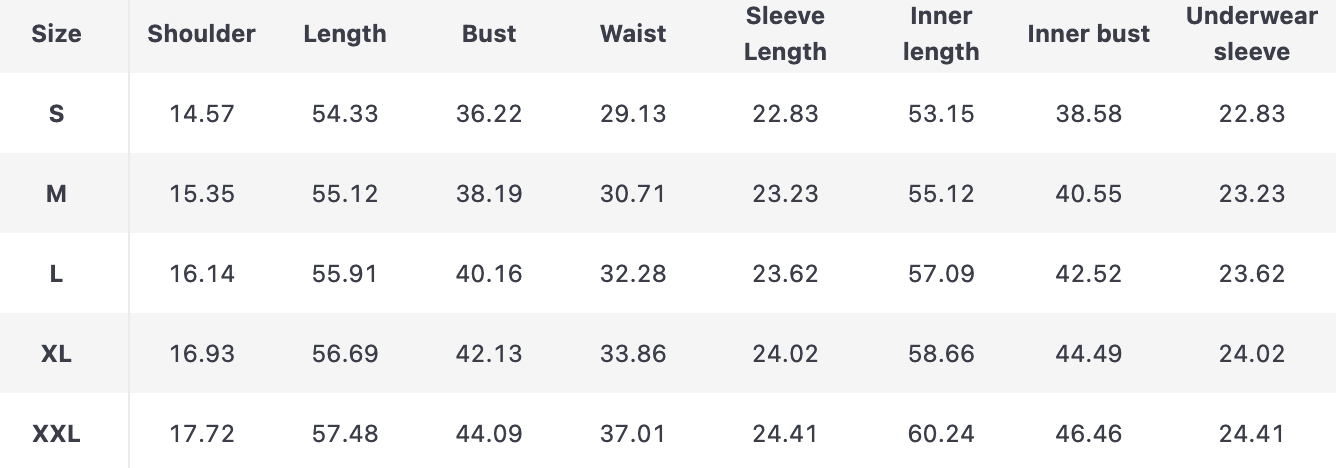Click the 46.46 inner bust value
This screenshot has height=468, width=1336.
(x=1089, y=434)
